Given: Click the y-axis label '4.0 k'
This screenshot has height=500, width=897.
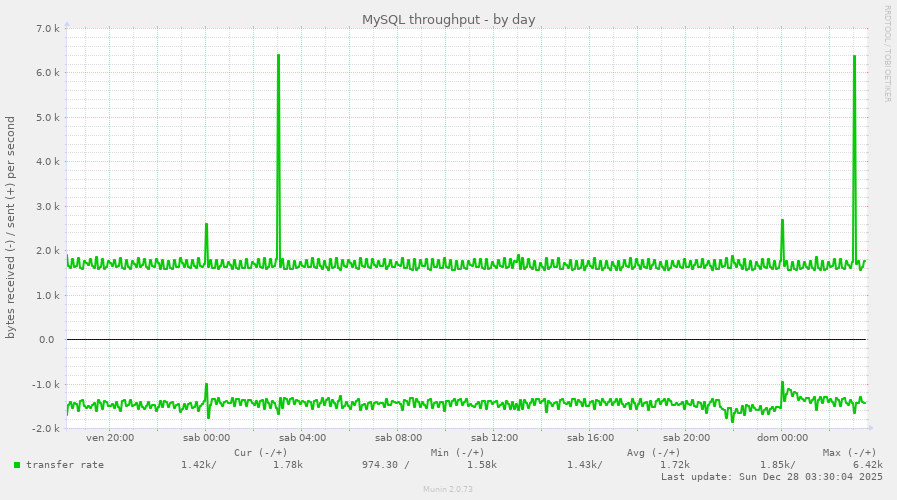Looking at the screenshot, I should click(x=48, y=161).
